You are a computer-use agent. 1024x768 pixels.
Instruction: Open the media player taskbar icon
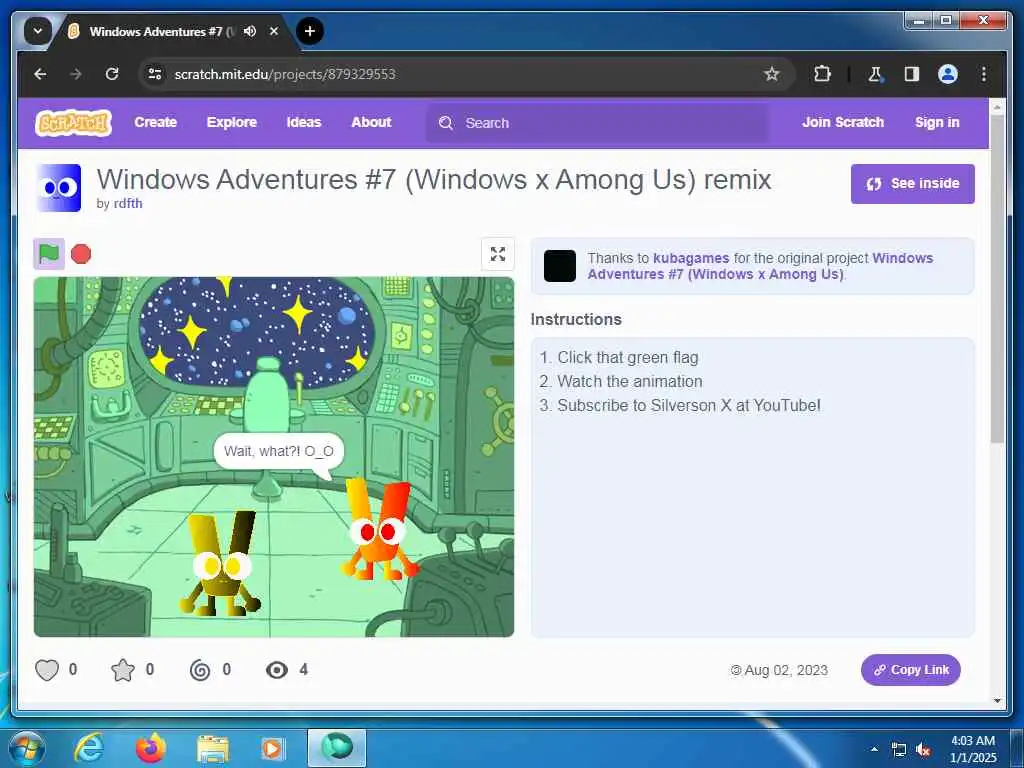[x=273, y=748]
